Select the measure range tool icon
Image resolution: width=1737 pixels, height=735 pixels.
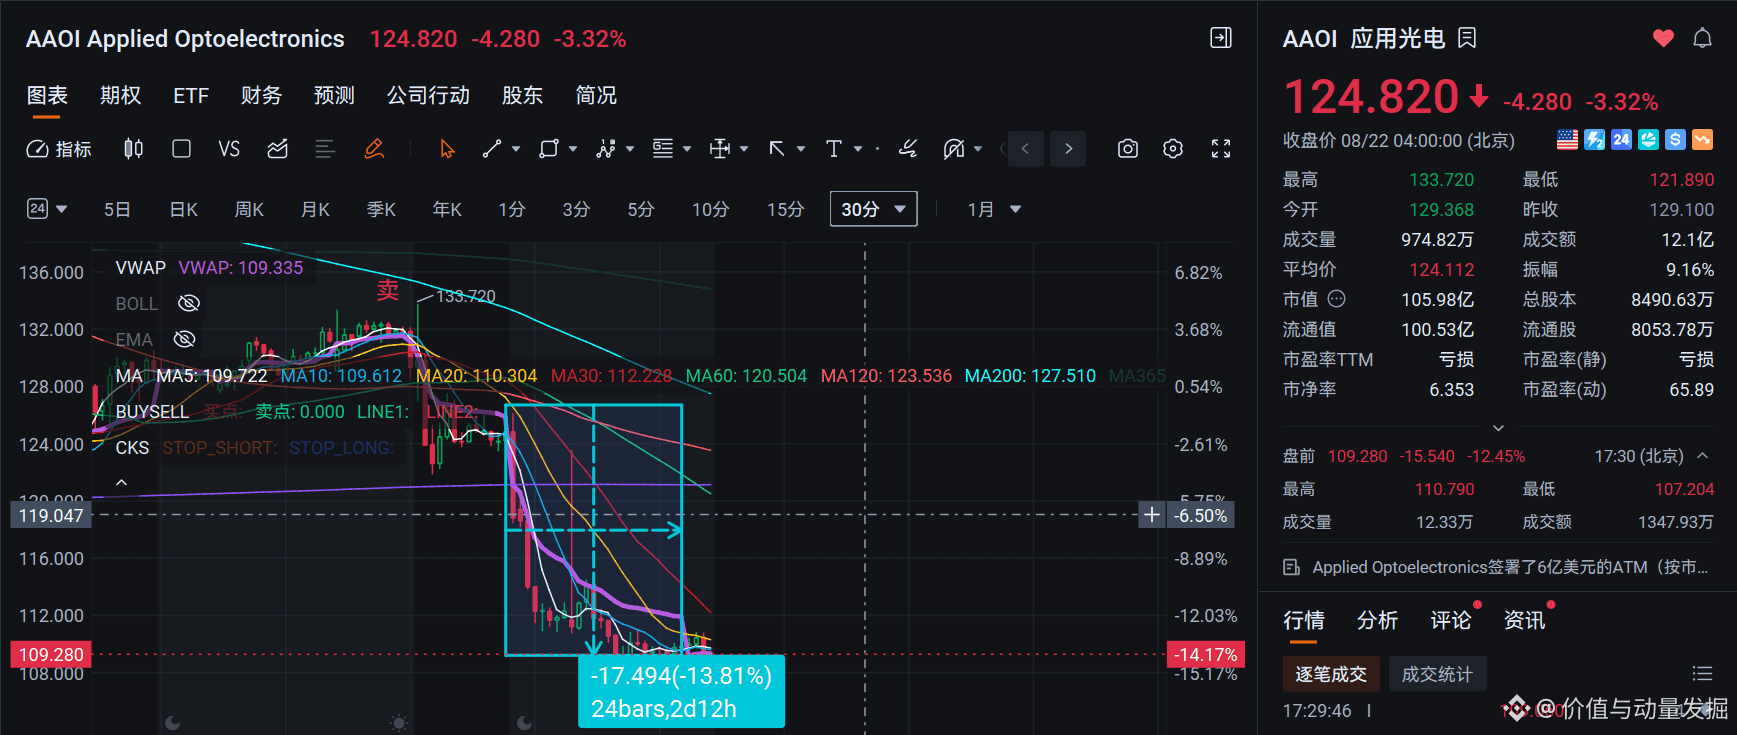tap(719, 149)
